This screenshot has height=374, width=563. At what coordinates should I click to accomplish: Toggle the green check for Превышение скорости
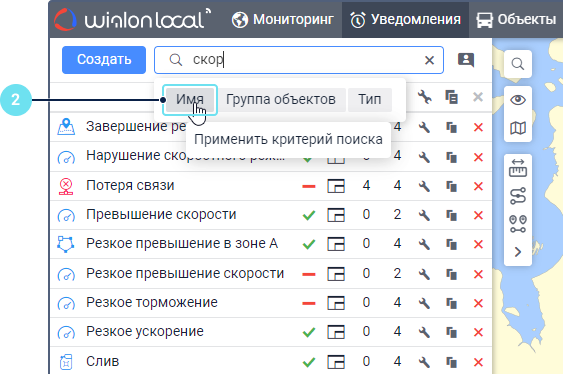click(x=309, y=215)
